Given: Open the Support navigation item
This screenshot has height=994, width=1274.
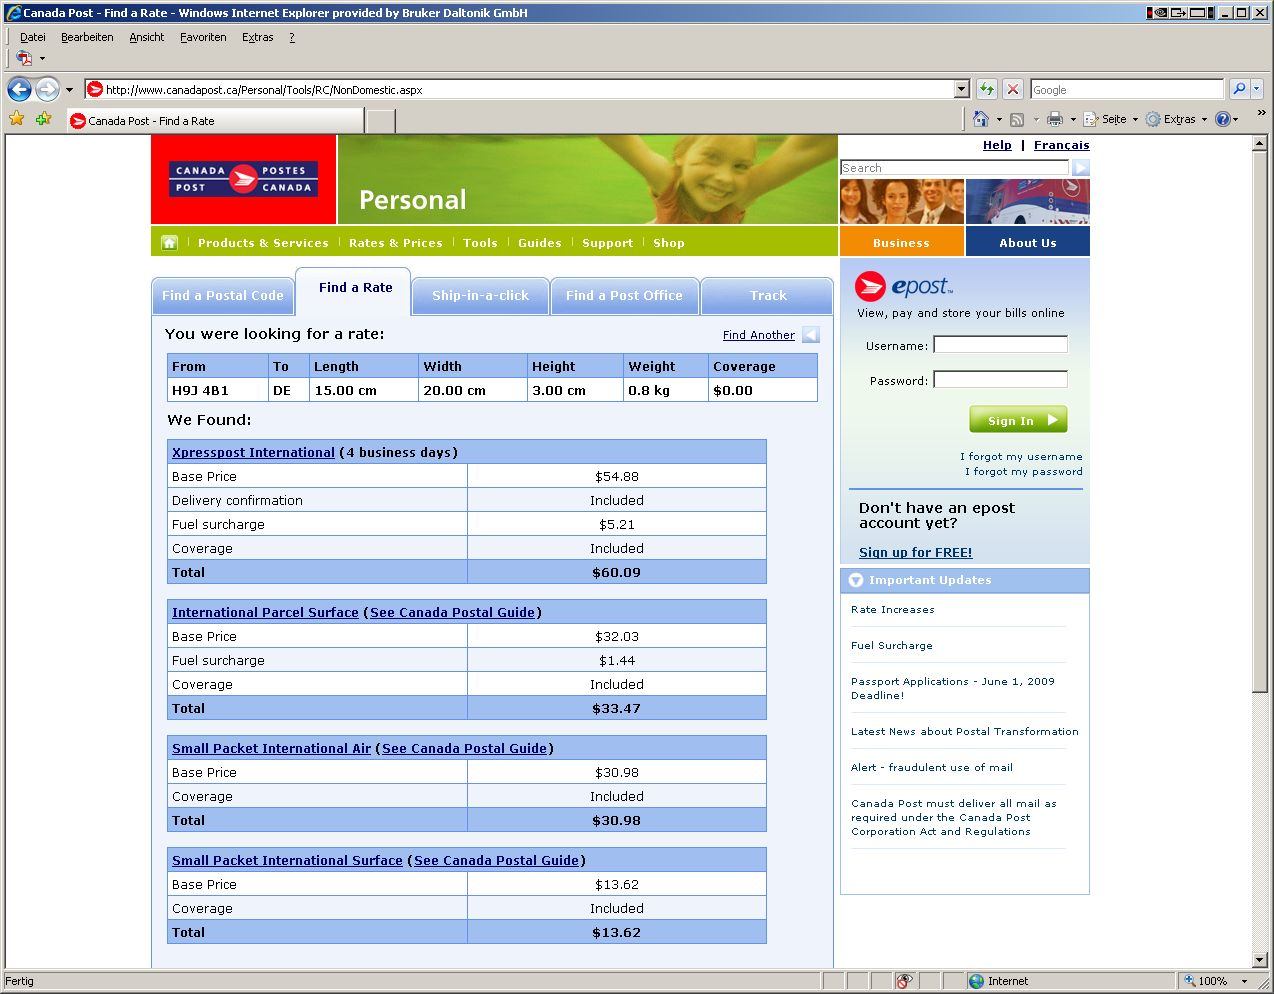Looking at the screenshot, I should click(607, 243).
